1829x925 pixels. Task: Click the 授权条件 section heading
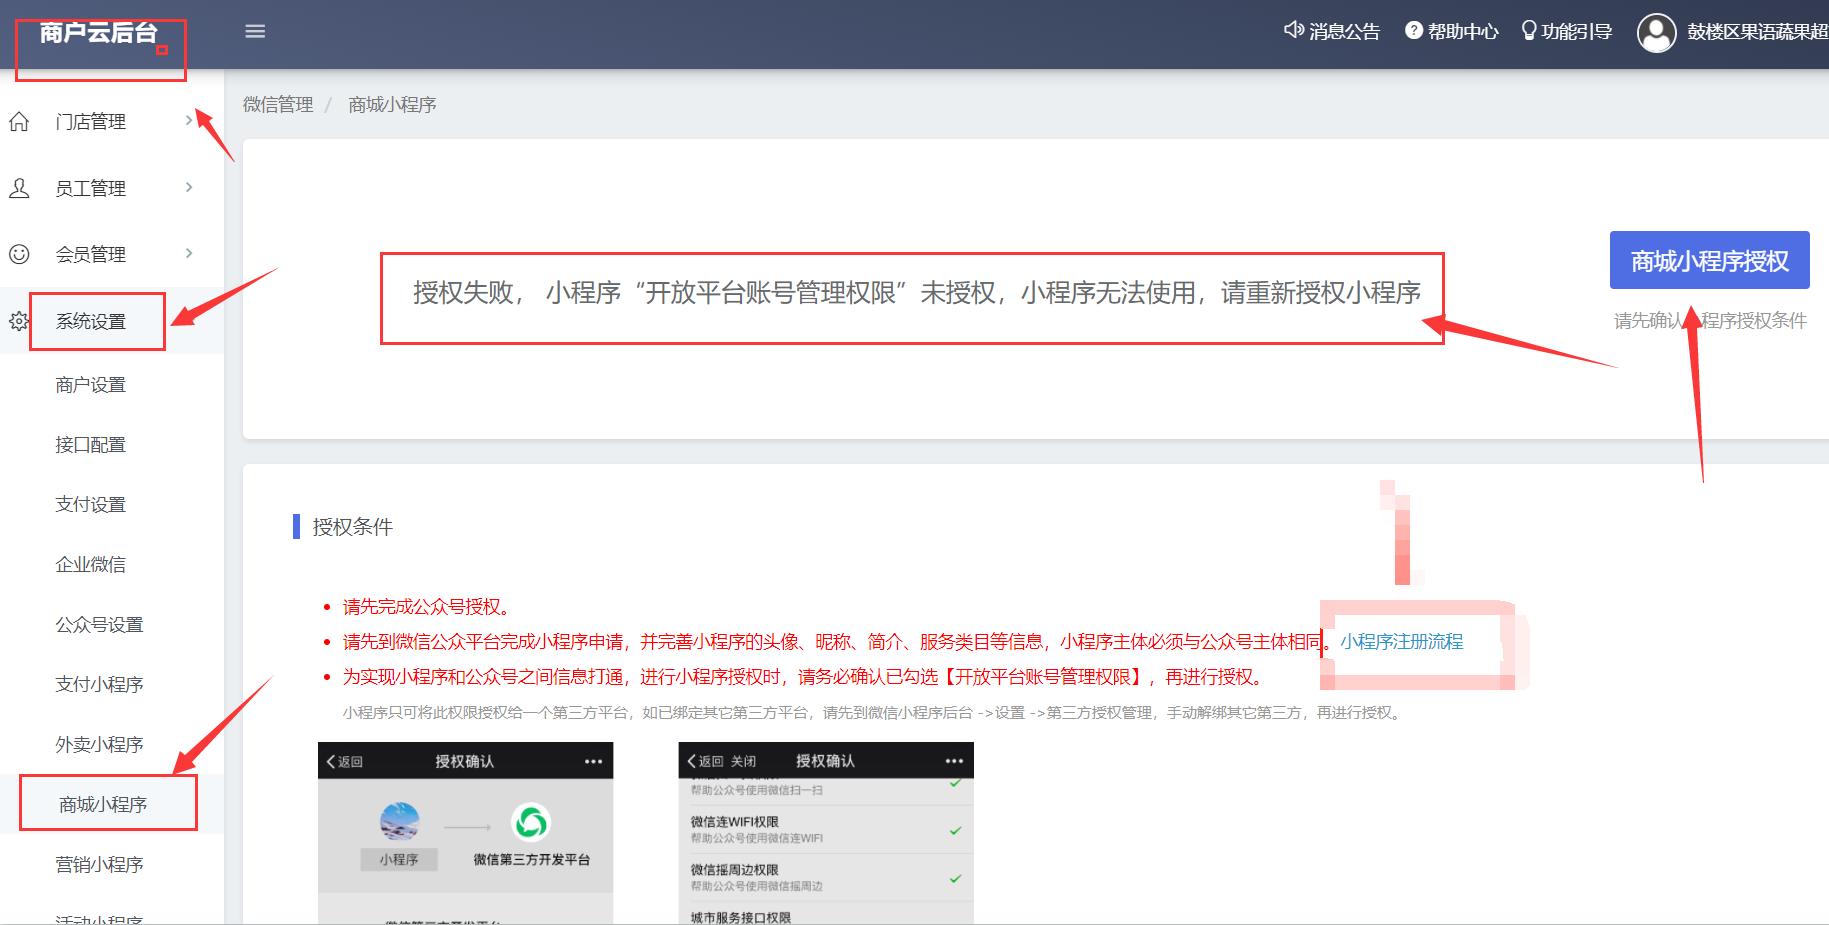coord(352,527)
